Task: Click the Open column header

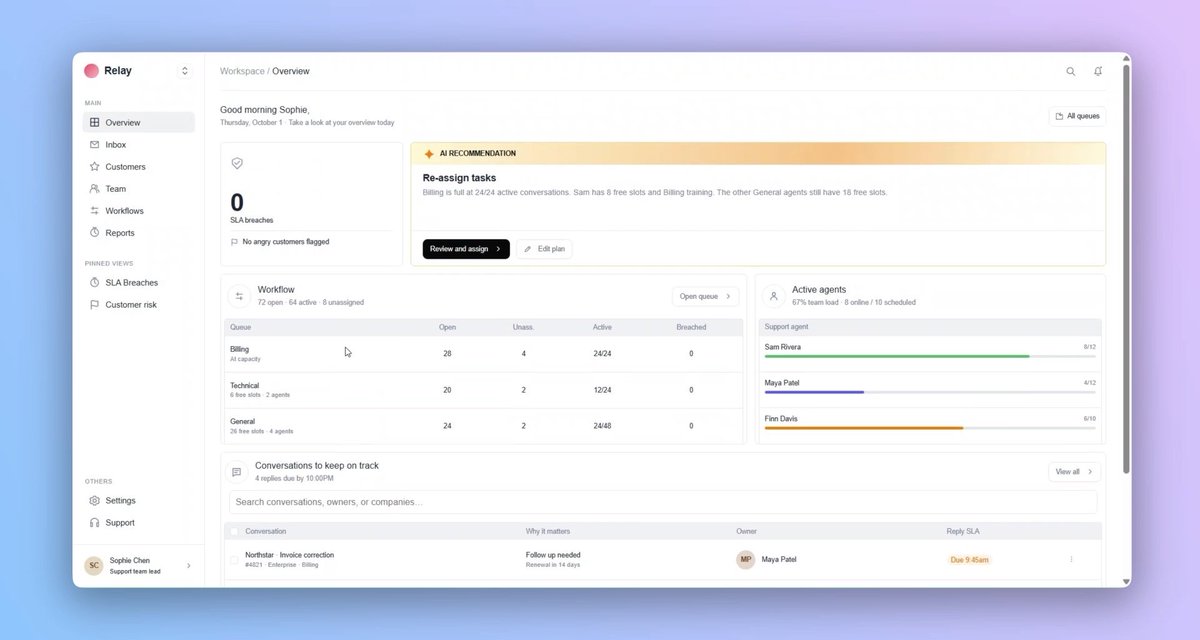Action: point(447,327)
